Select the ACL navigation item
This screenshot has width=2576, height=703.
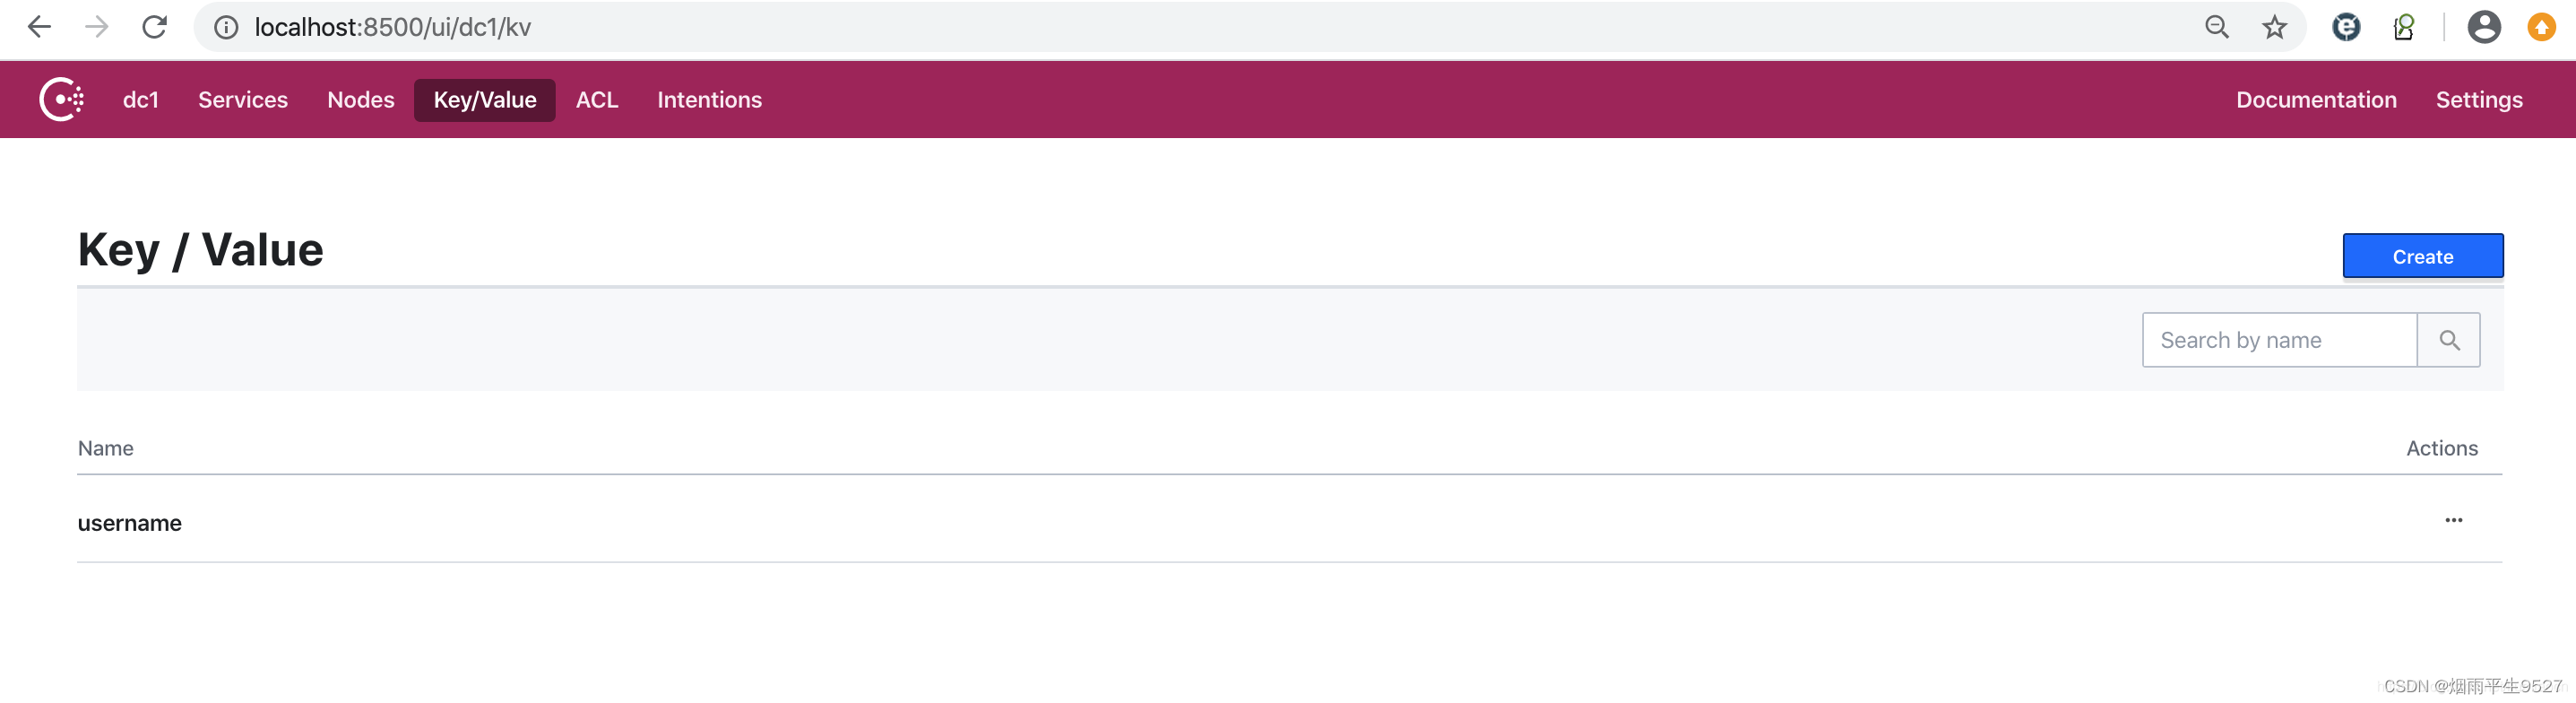(x=597, y=100)
